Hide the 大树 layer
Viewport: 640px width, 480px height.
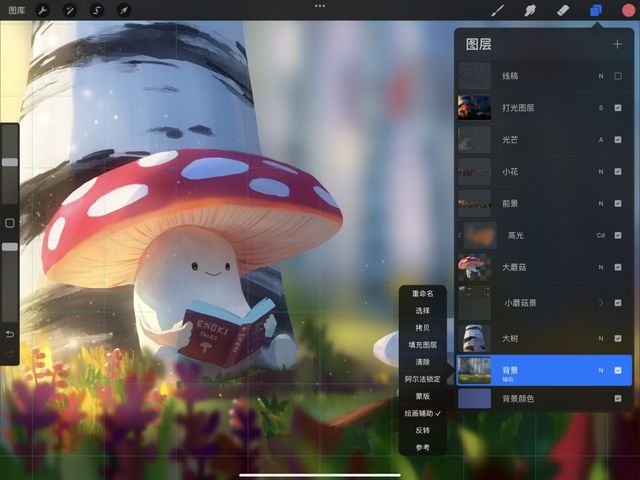pos(618,338)
